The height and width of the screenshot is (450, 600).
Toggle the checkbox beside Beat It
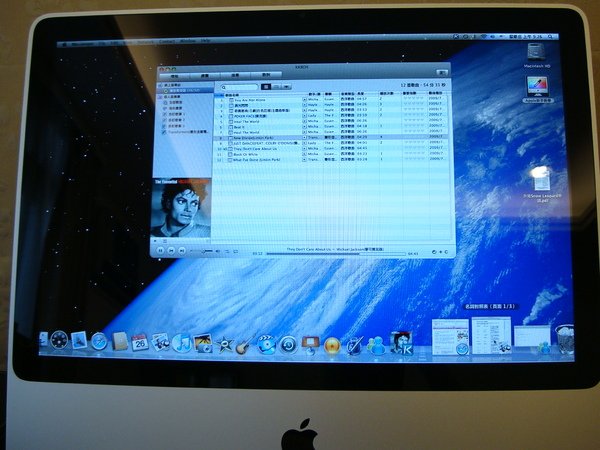(231, 127)
